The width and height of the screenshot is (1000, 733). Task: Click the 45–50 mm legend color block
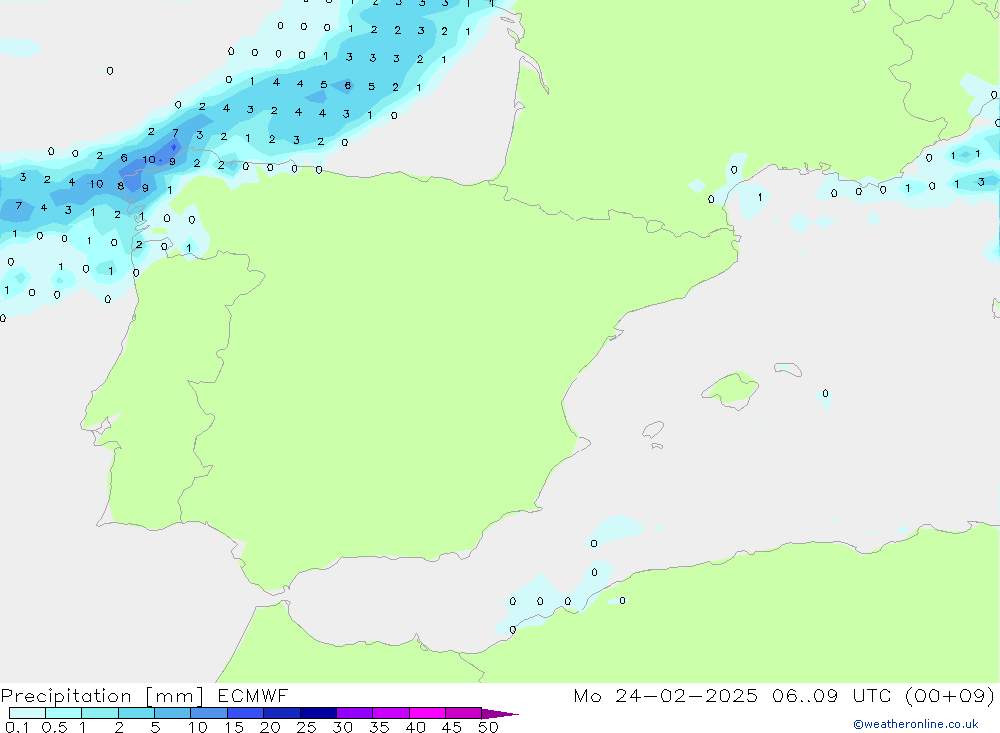click(x=463, y=713)
